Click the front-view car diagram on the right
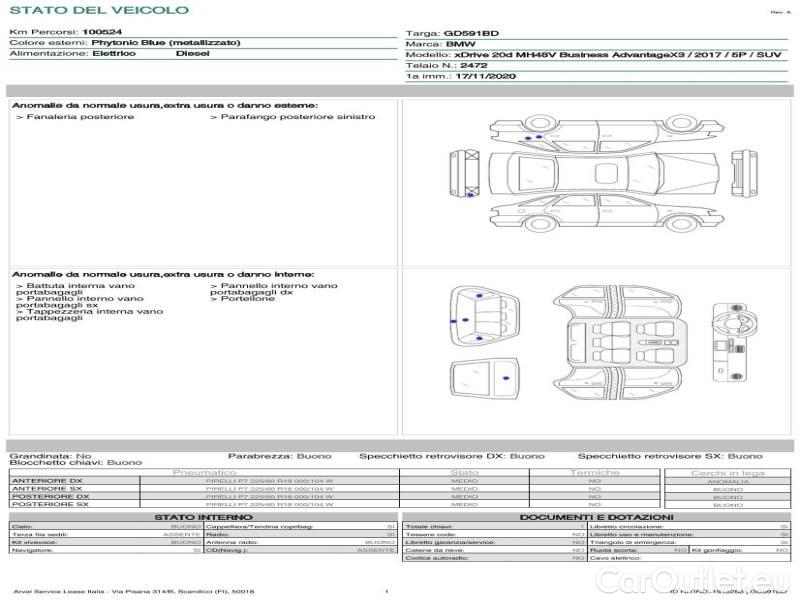Image resolution: width=800 pixels, height=600 pixels. click(x=740, y=168)
